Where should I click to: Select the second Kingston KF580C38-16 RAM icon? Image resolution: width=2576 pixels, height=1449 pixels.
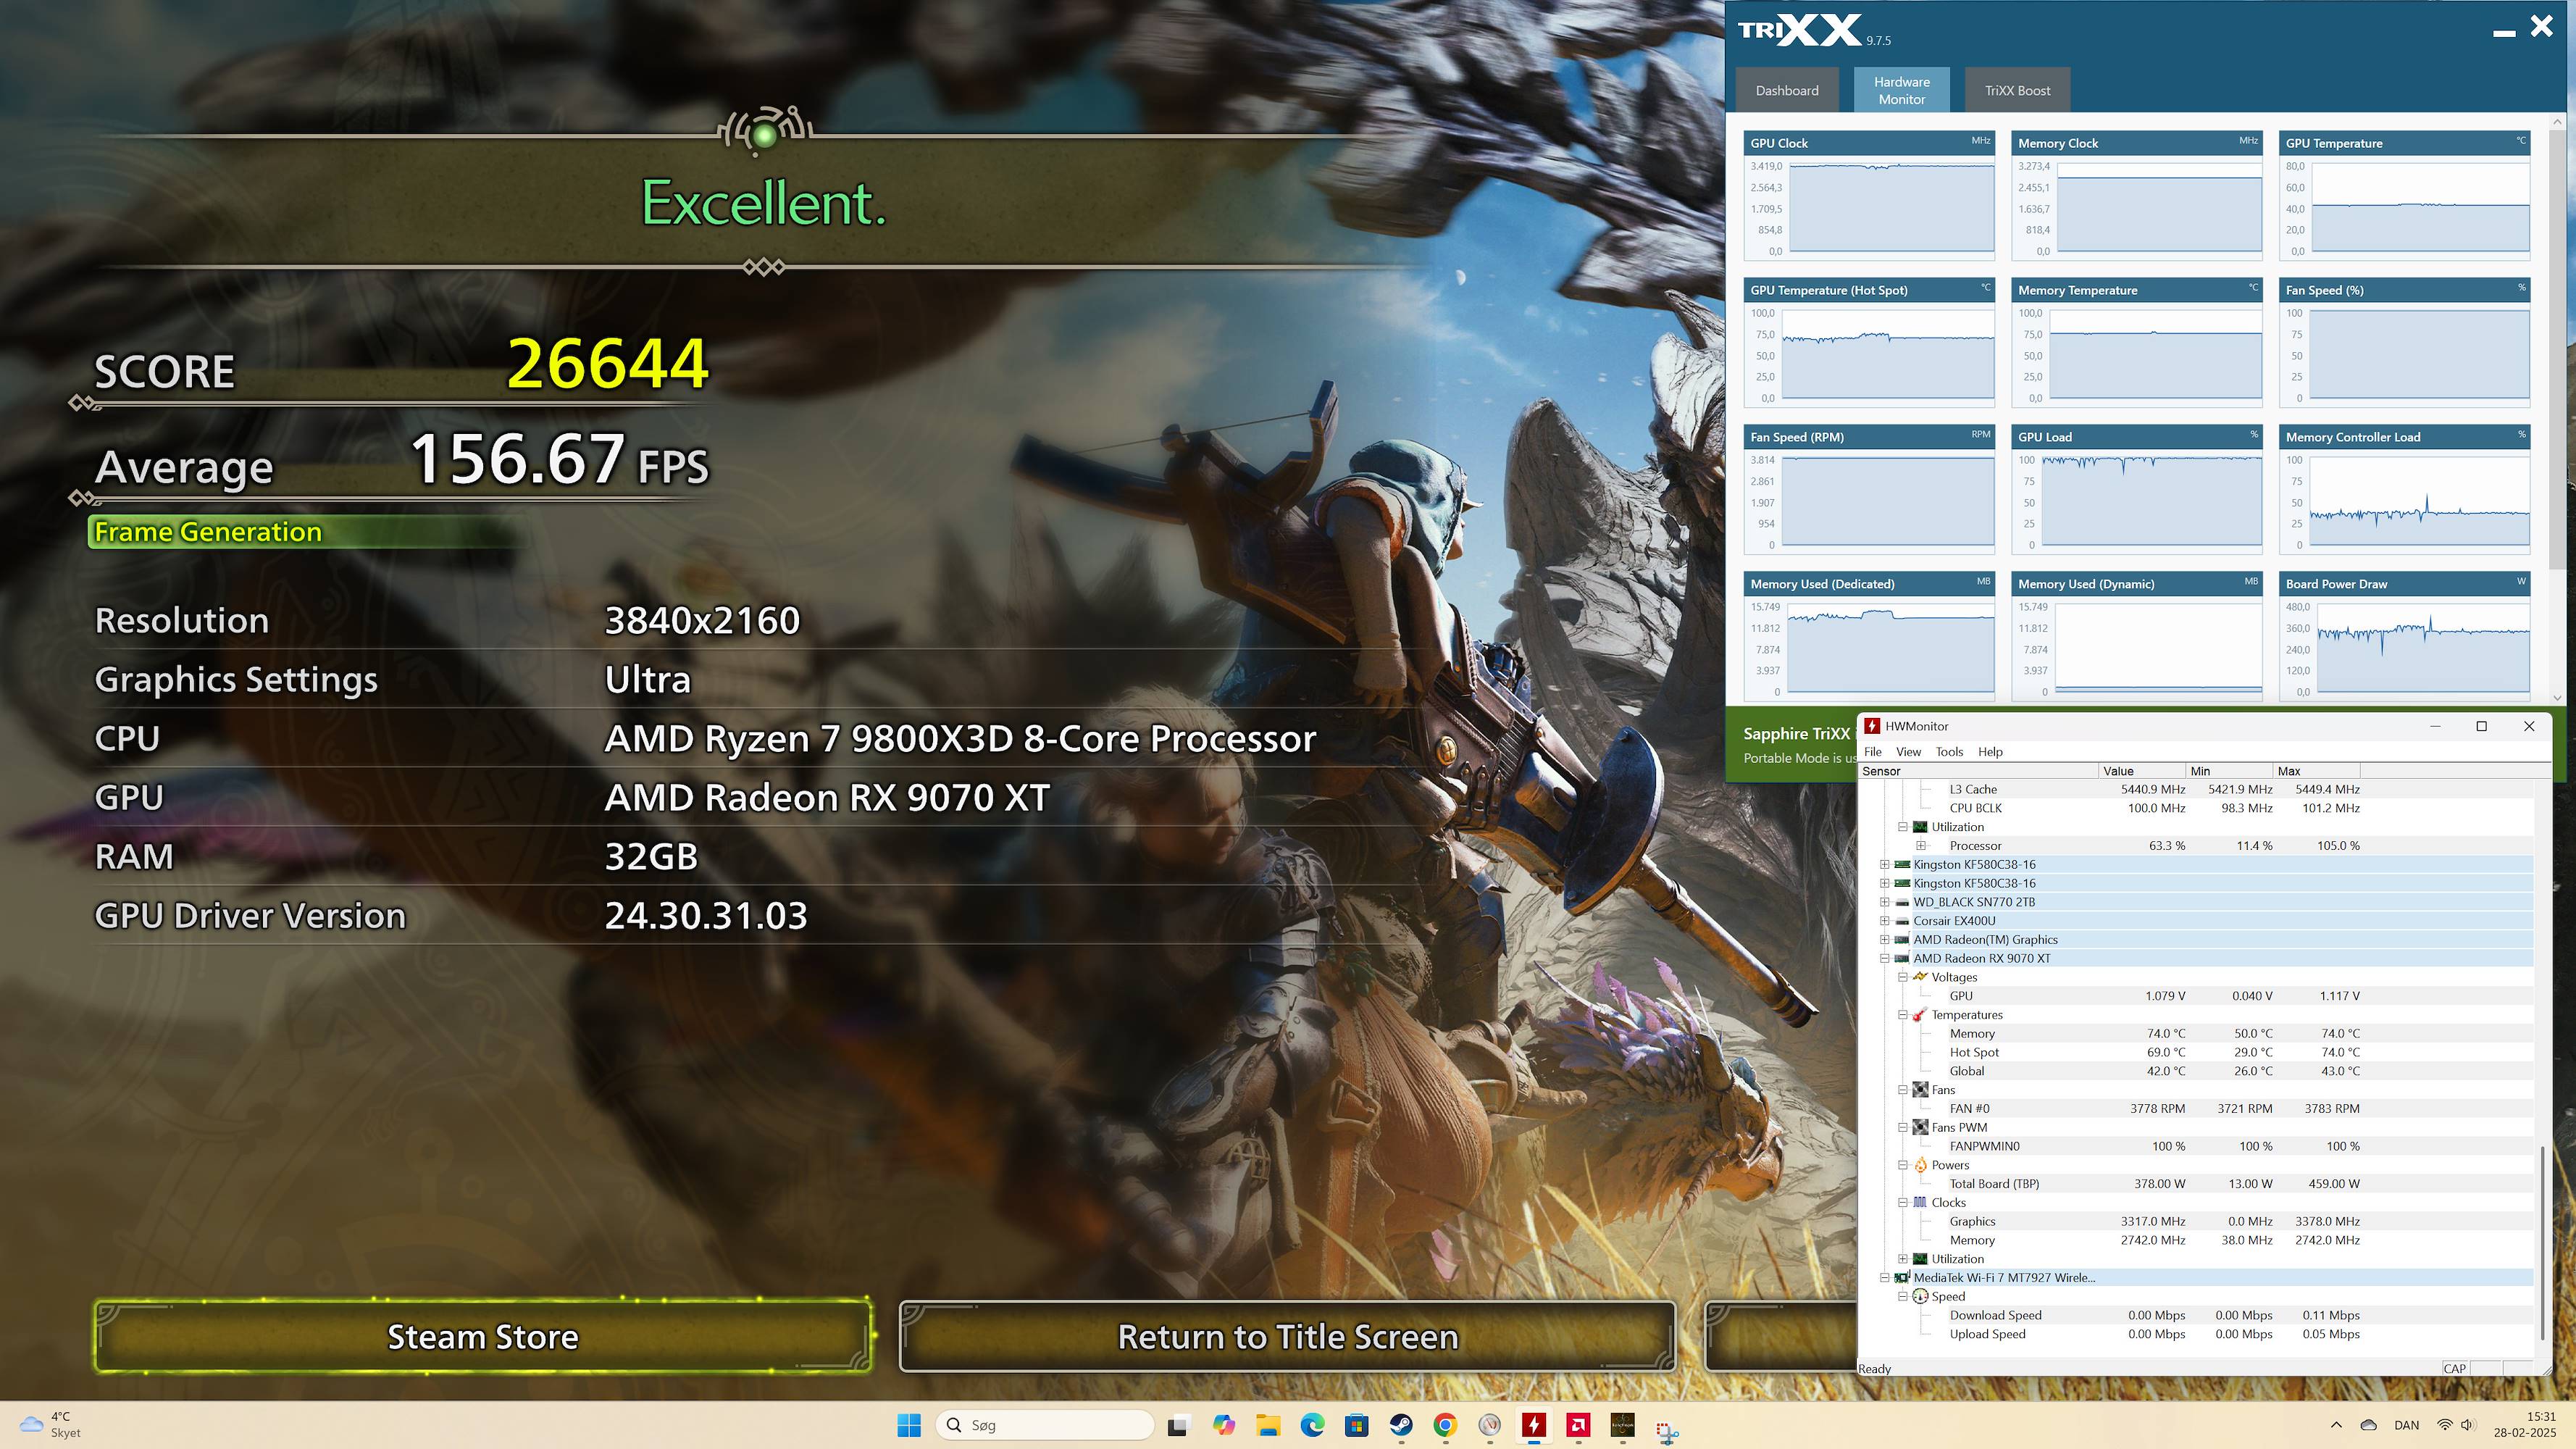[1902, 883]
